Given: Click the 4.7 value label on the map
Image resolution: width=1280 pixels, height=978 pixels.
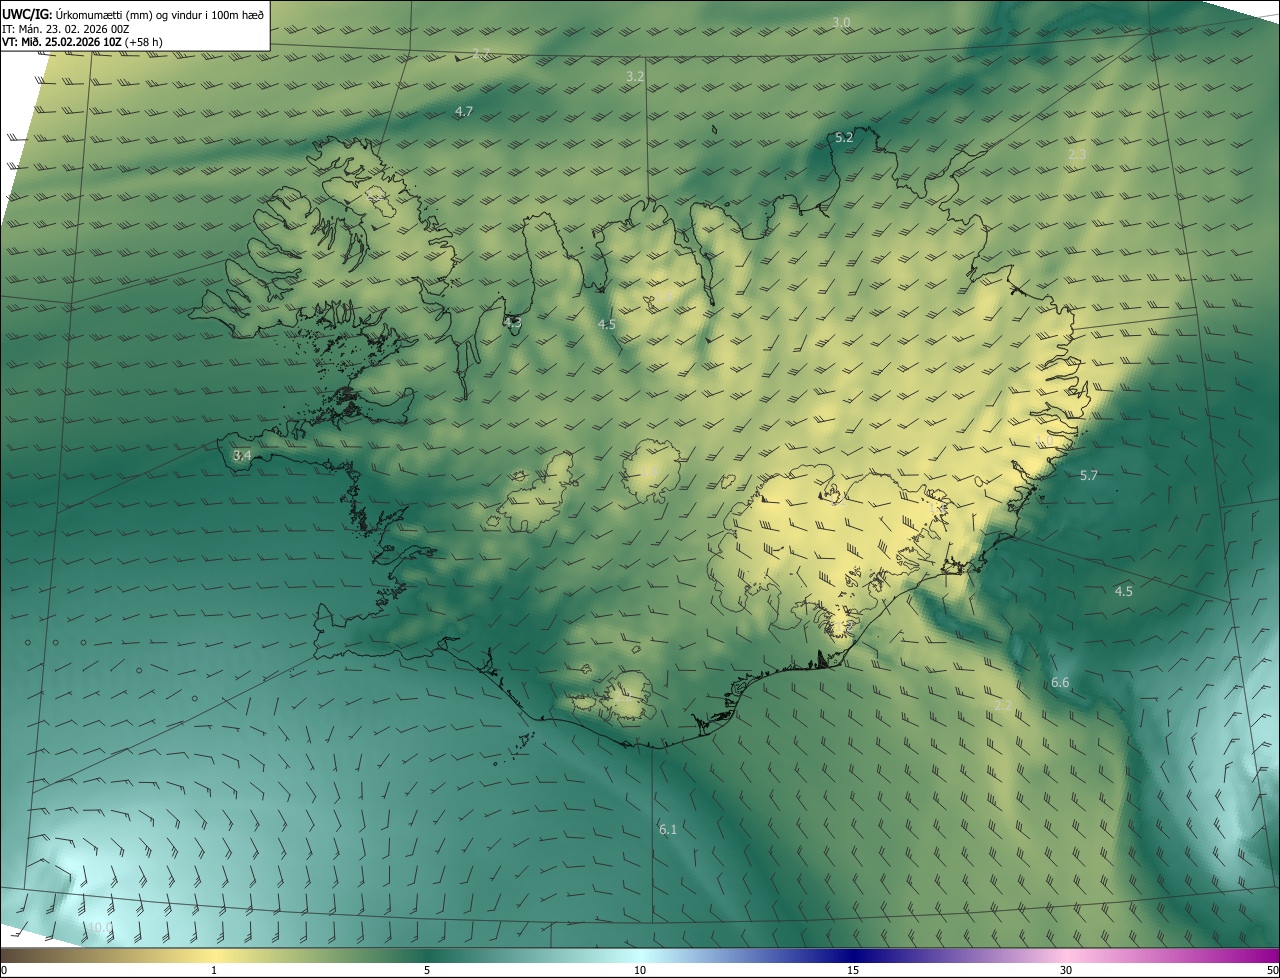Looking at the screenshot, I should coord(464,112).
